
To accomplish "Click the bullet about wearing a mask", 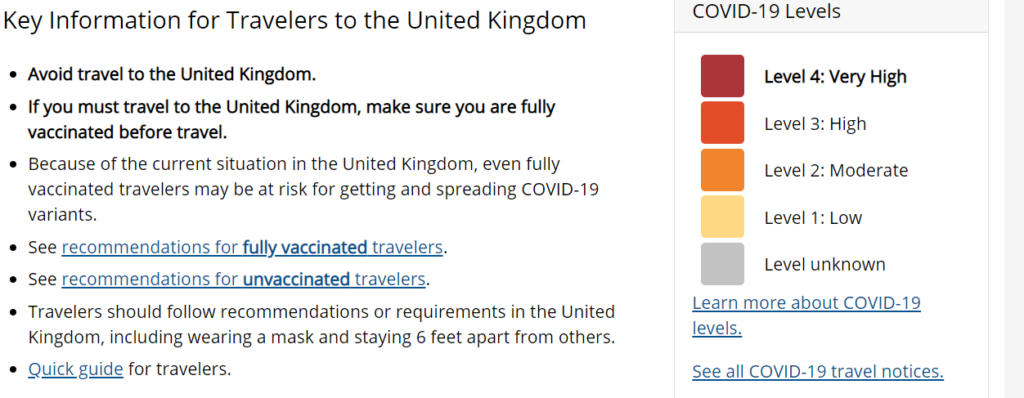I will tap(321, 324).
